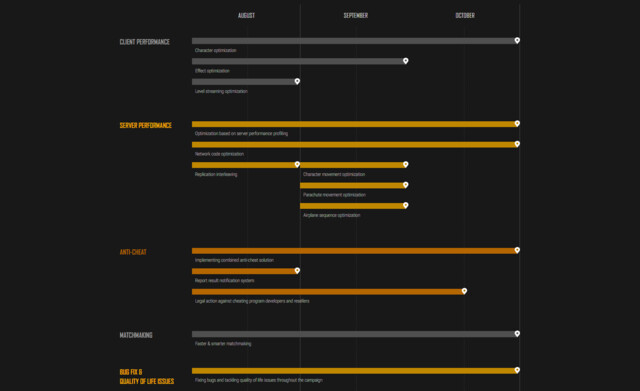Click pin marker of Character movement optimization bar

pos(406,164)
